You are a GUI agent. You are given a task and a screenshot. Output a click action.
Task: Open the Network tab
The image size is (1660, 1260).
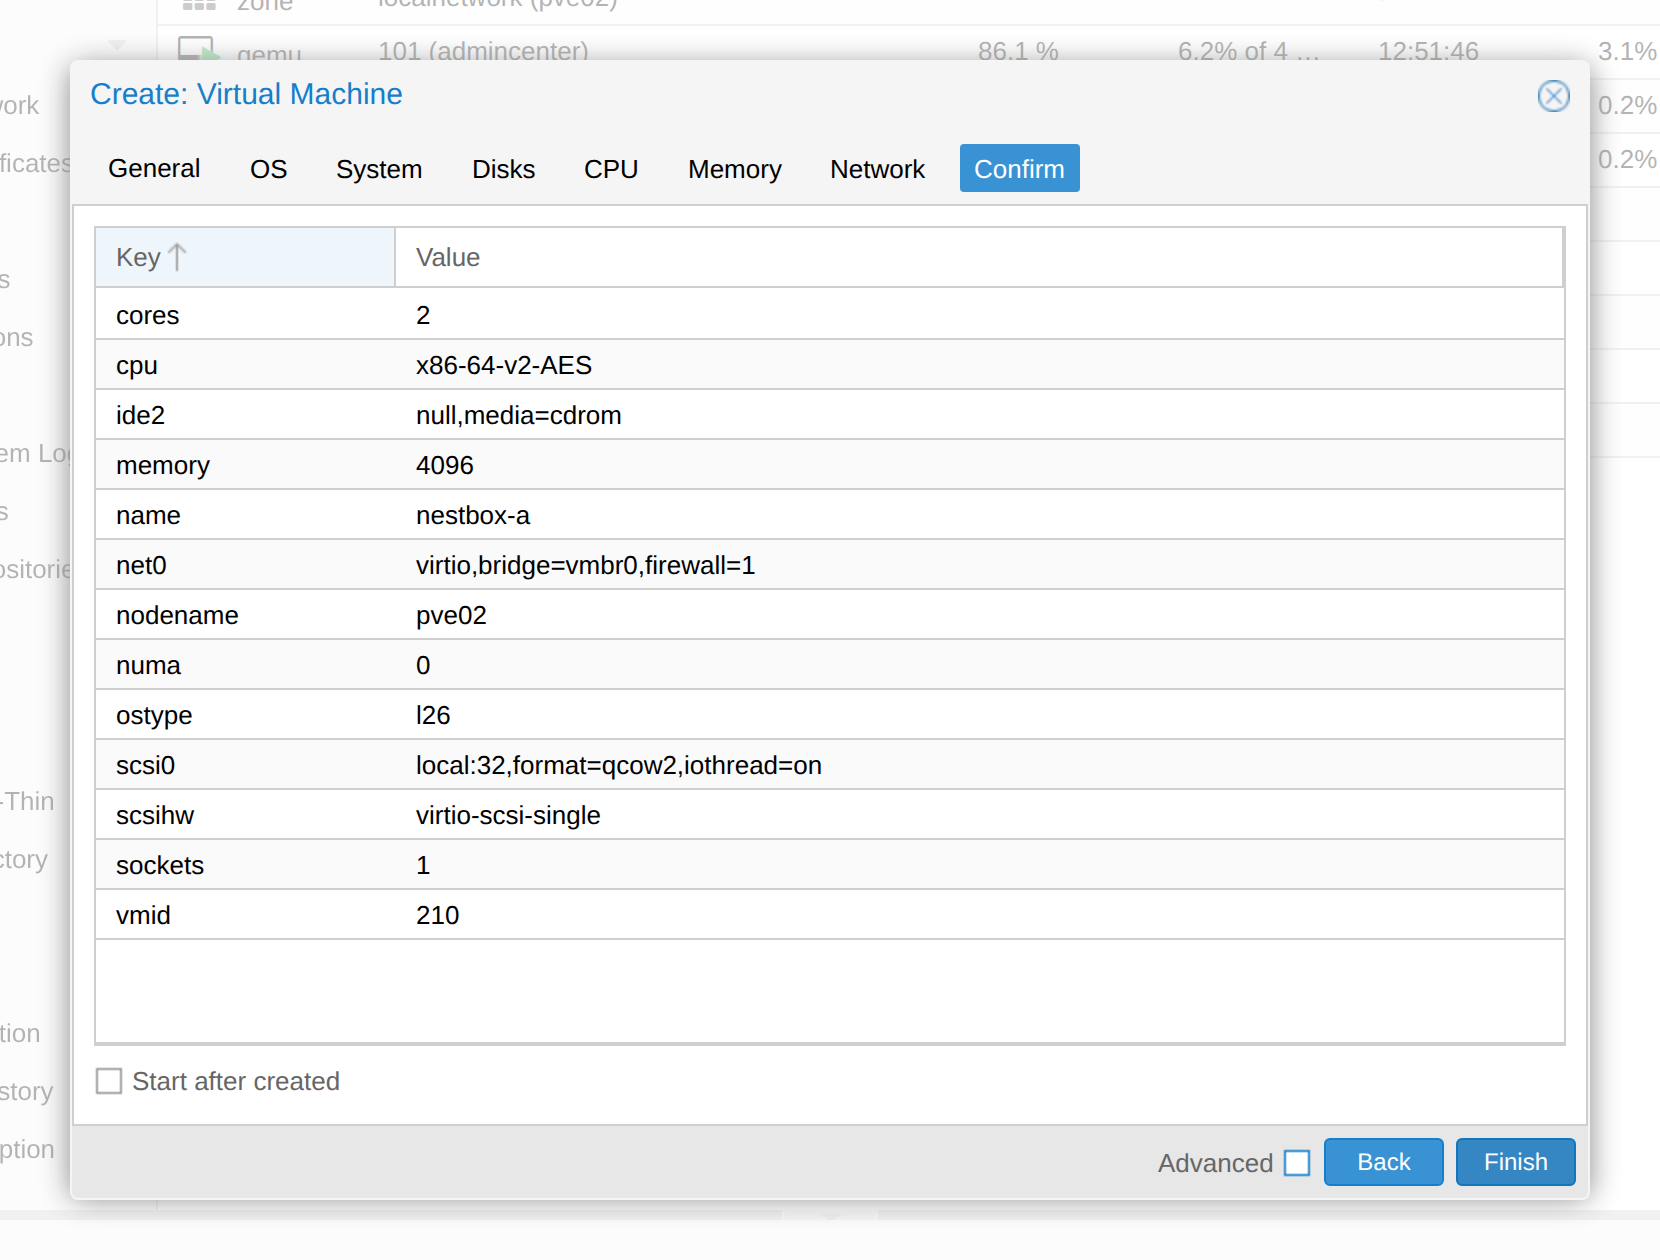(x=877, y=168)
